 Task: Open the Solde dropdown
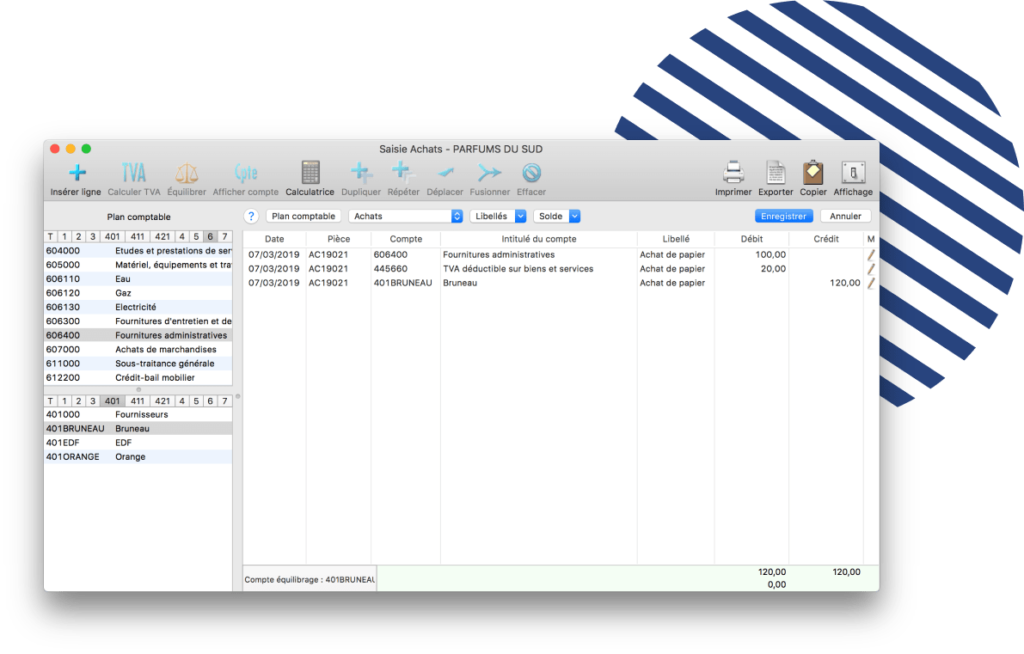click(557, 215)
